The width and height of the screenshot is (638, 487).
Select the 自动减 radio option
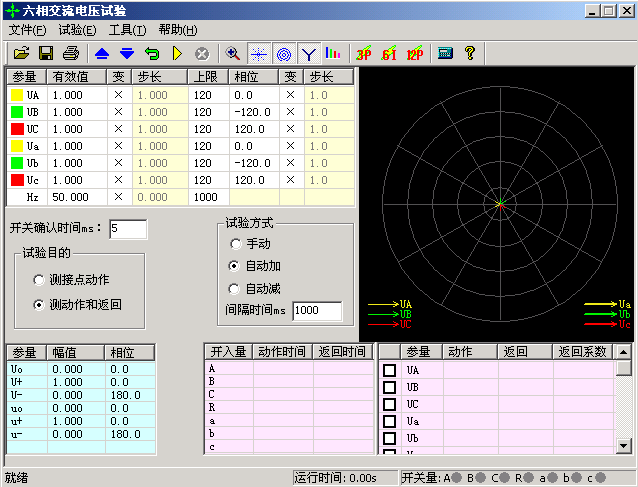pyautogui.click(x=236, y=288)
